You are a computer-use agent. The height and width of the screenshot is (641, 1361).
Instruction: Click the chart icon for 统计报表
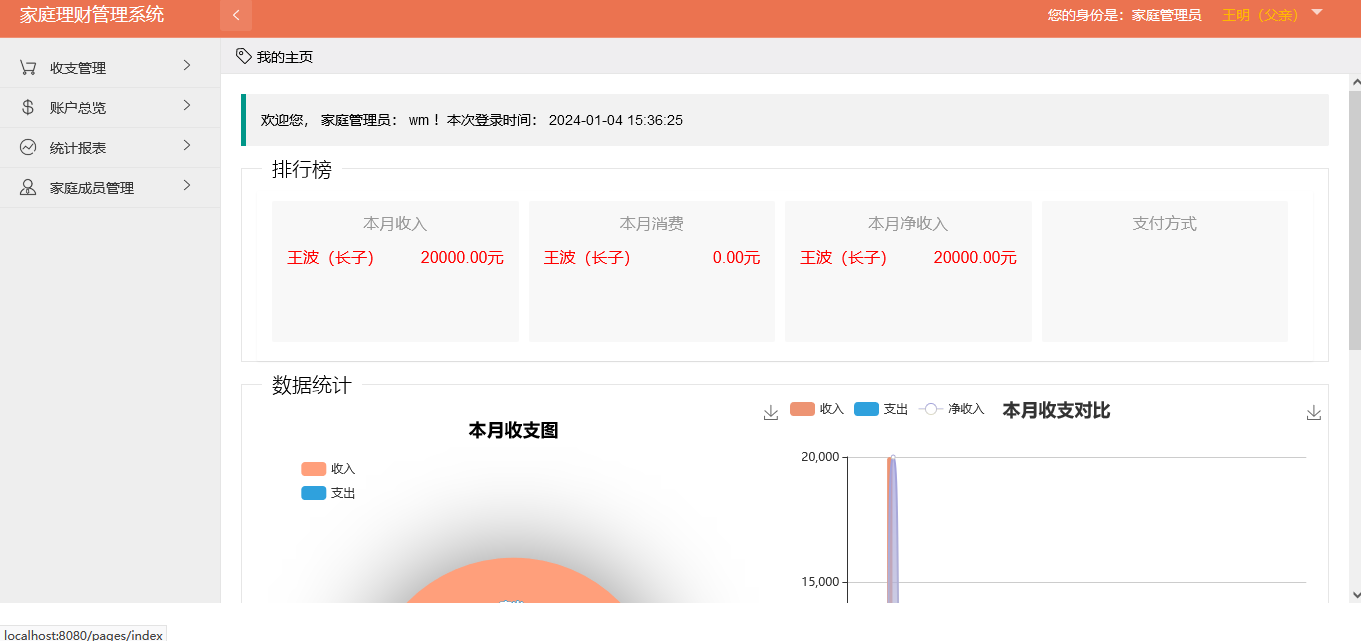click(x=28, y=147)
